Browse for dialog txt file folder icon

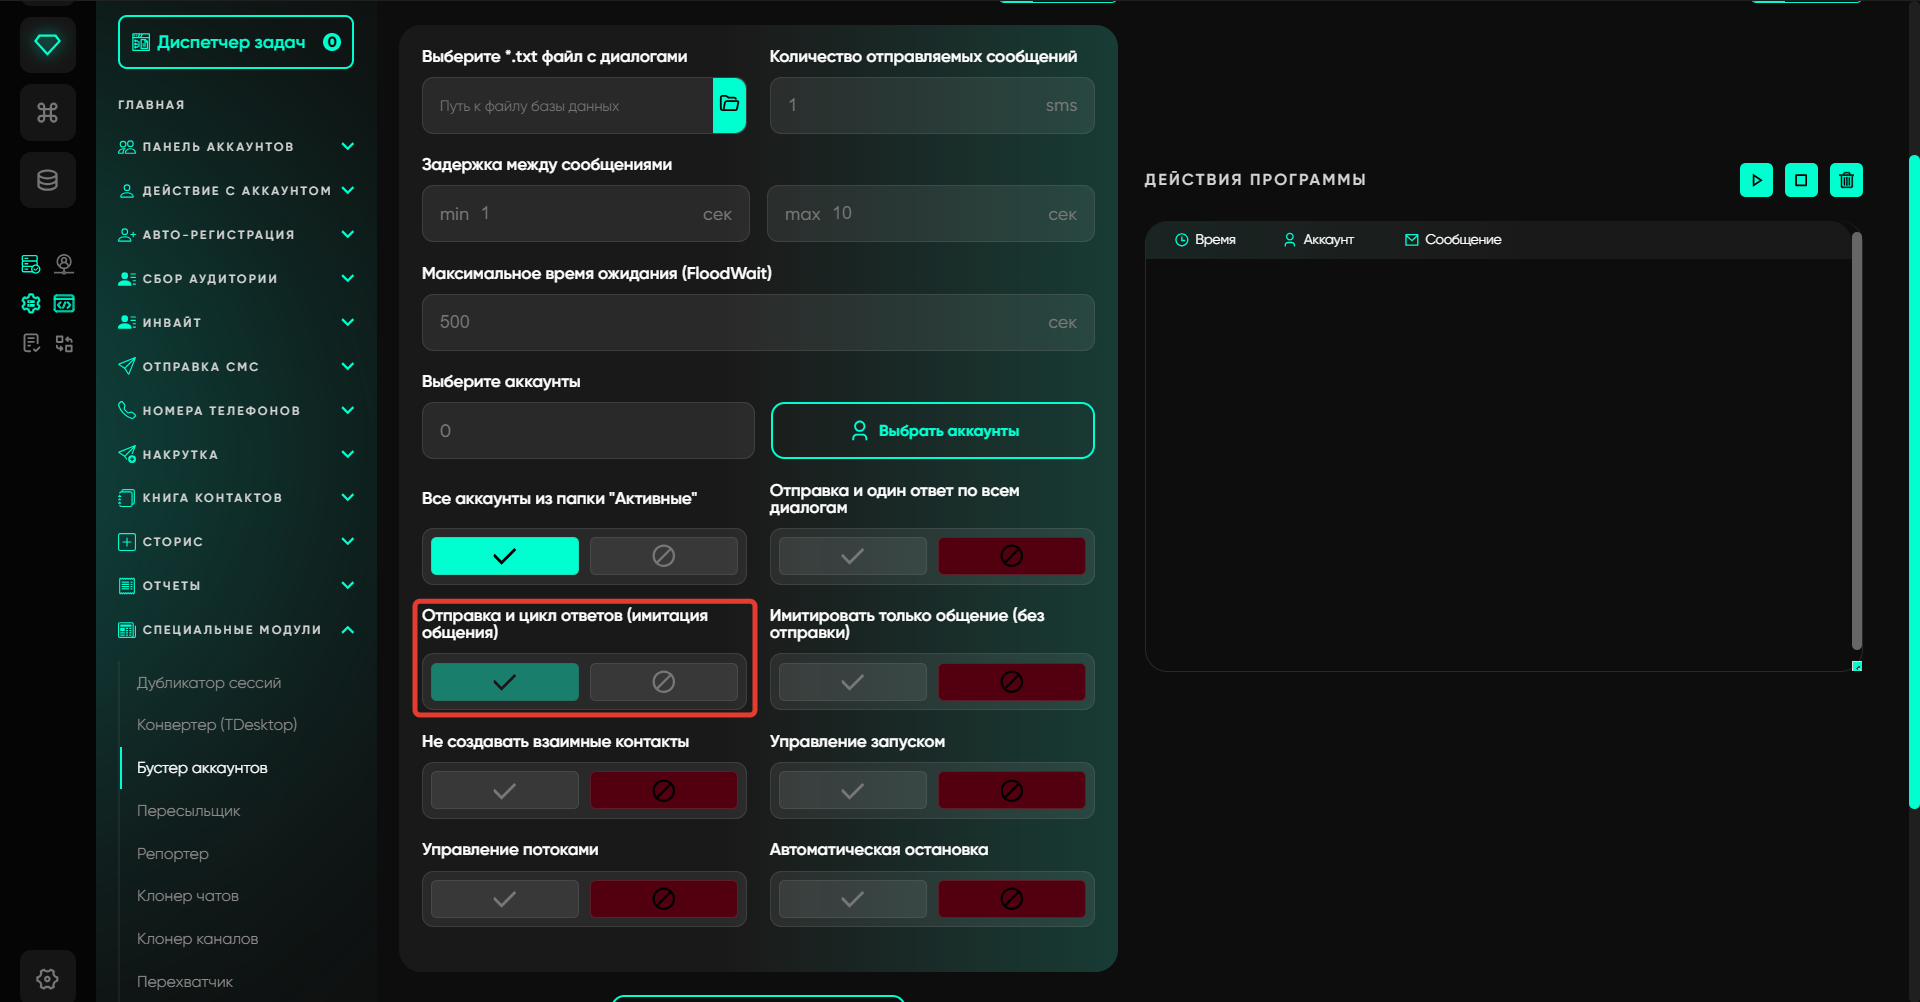729,105
